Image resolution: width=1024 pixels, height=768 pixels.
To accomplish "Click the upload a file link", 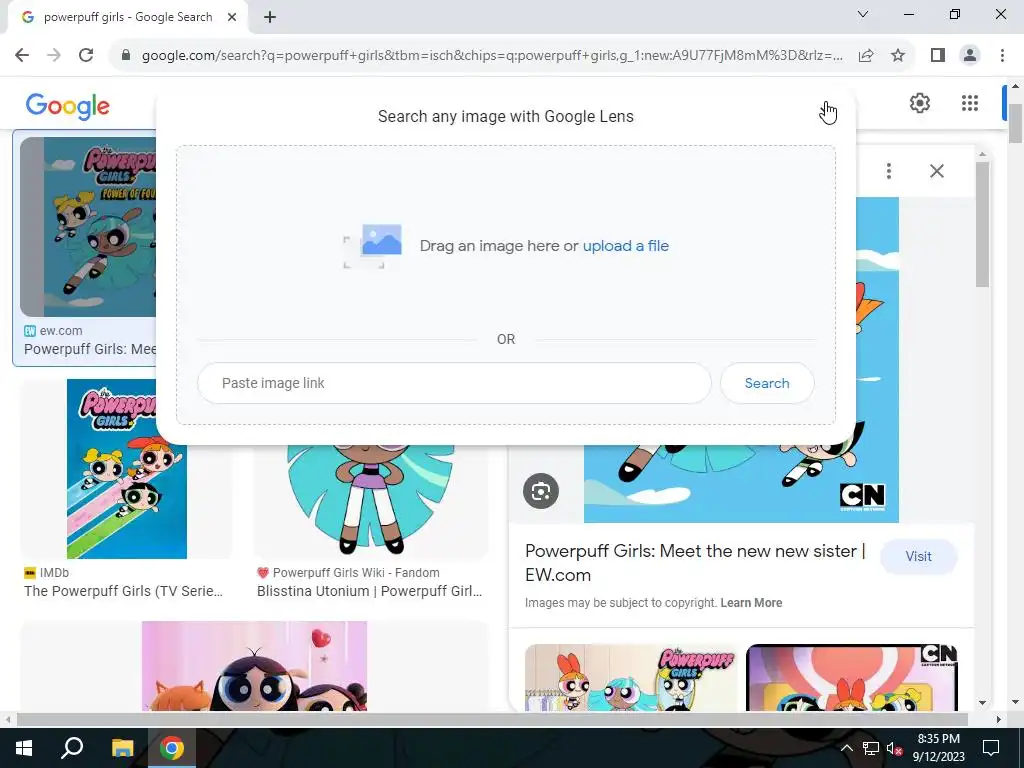I will click(x=626, y=246).
